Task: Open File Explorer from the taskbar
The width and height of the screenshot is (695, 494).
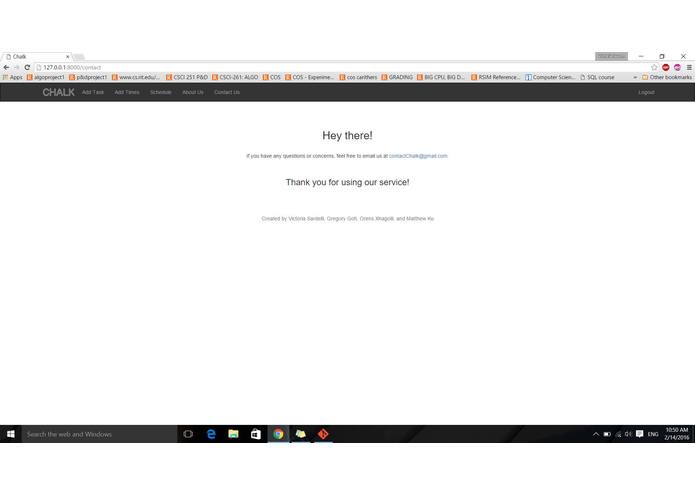Action: 233,434
